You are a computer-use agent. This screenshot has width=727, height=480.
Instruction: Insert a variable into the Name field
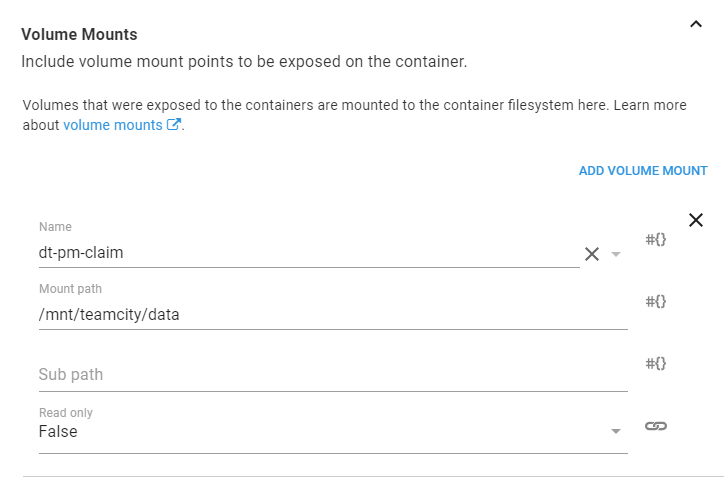tap(656, 240)
